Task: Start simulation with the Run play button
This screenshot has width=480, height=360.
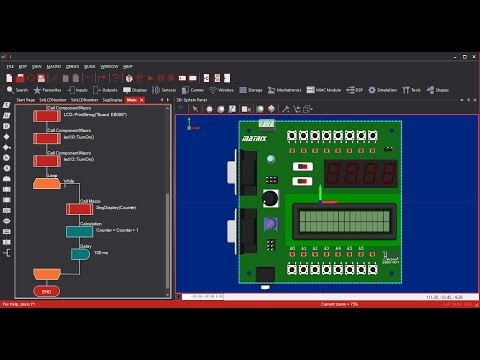Action: pyautogui.click(x=150, y=78)
